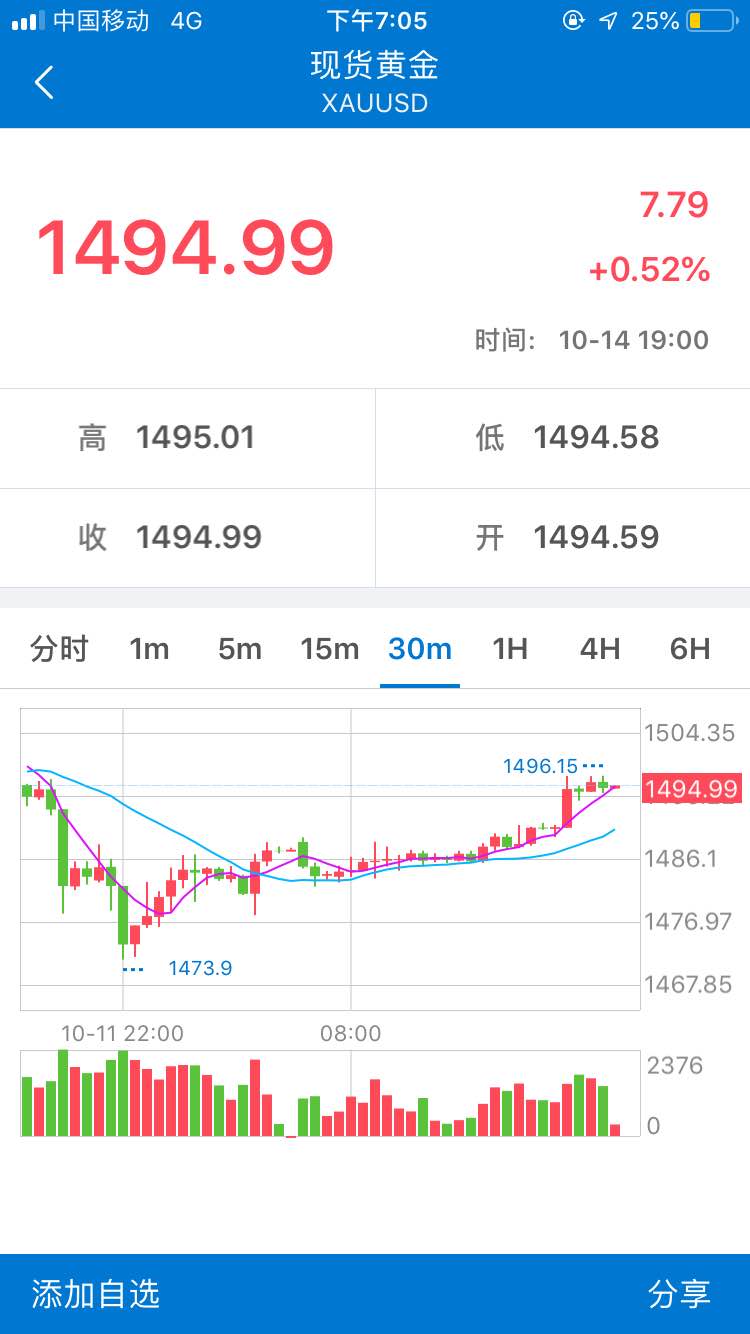Tap the signal strength bars icon

click(x=28, y=21)
